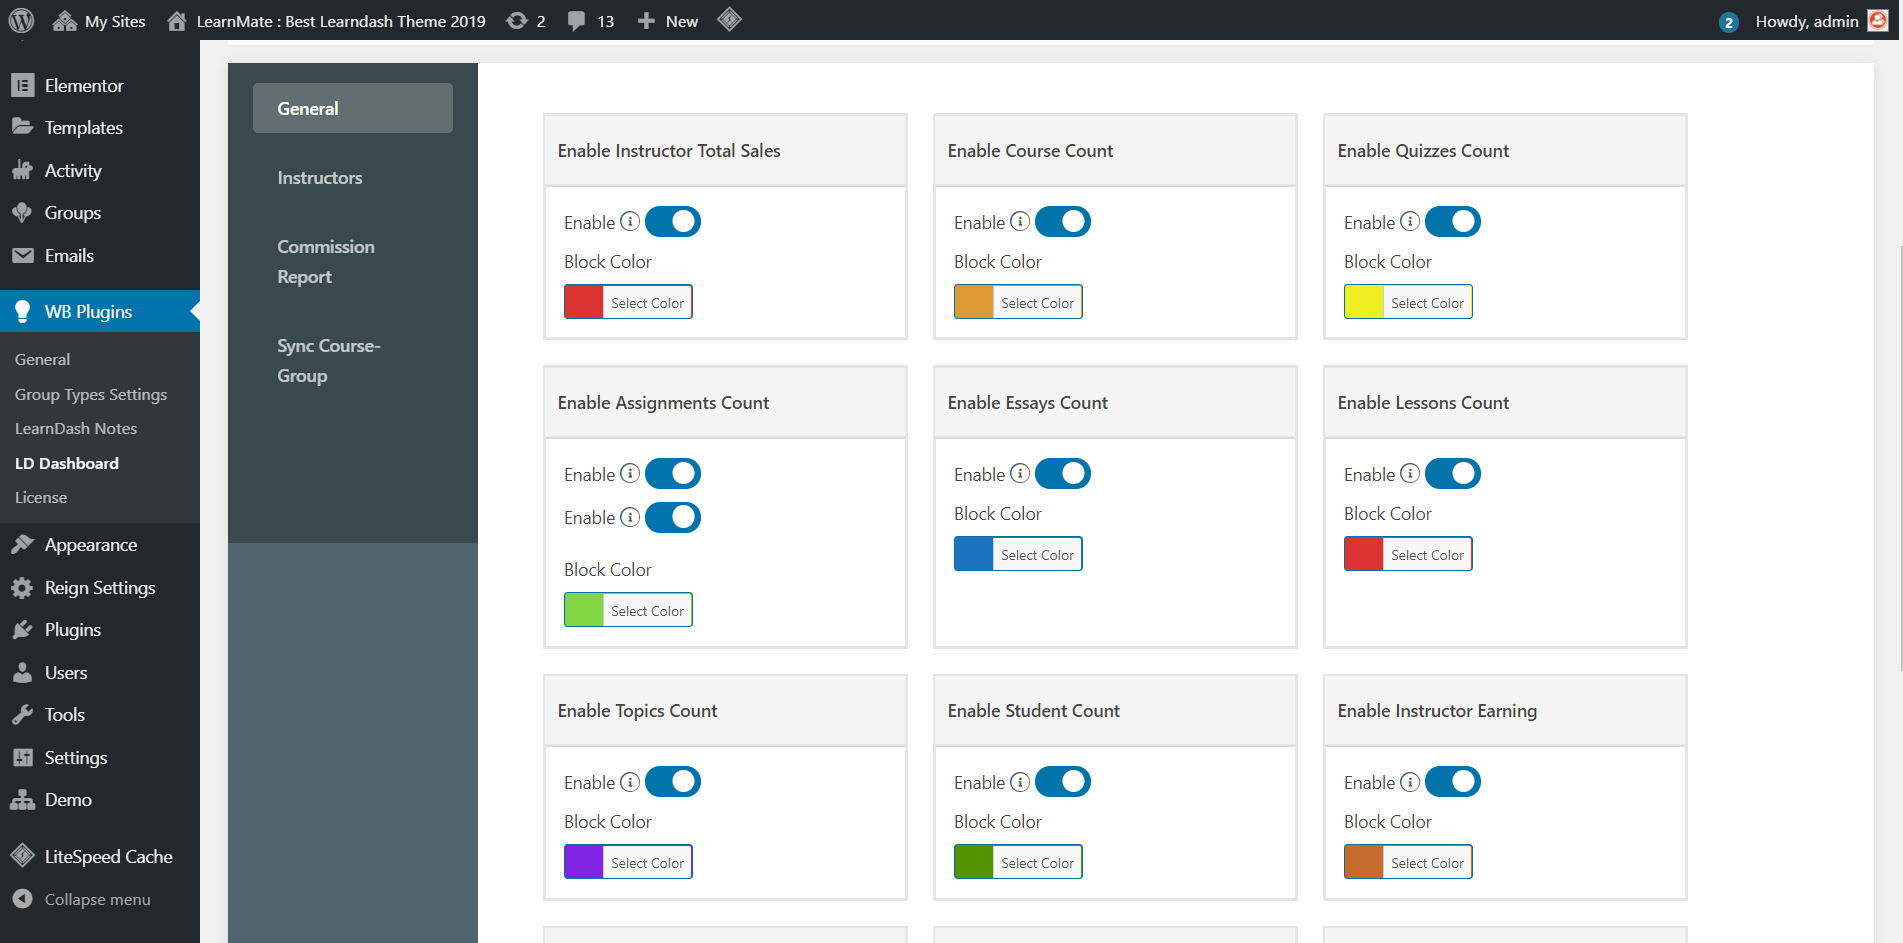This screenshot has height=943, width=1903.
Task: Click the info icon in Enable Student Count
Action: click(x=1020, y=781)
